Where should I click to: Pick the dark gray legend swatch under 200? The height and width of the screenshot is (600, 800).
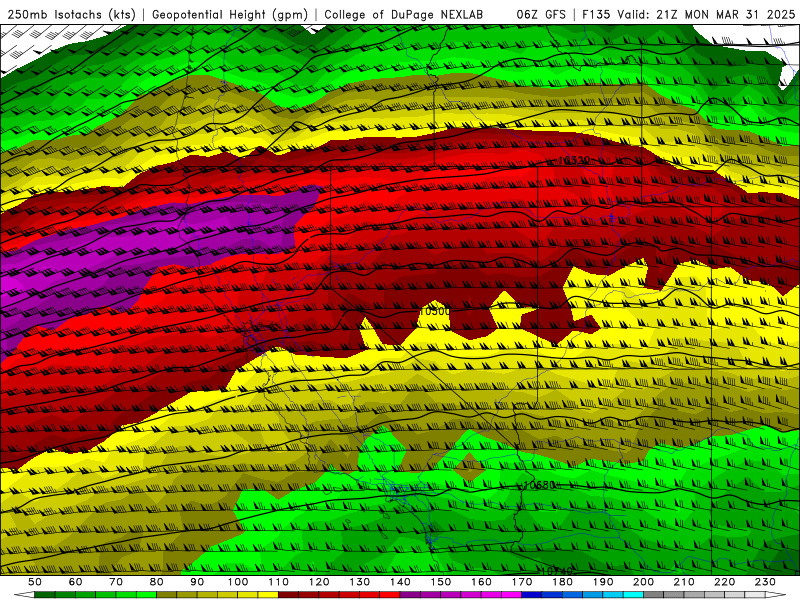pyautogui.click(x=654, y=595)
